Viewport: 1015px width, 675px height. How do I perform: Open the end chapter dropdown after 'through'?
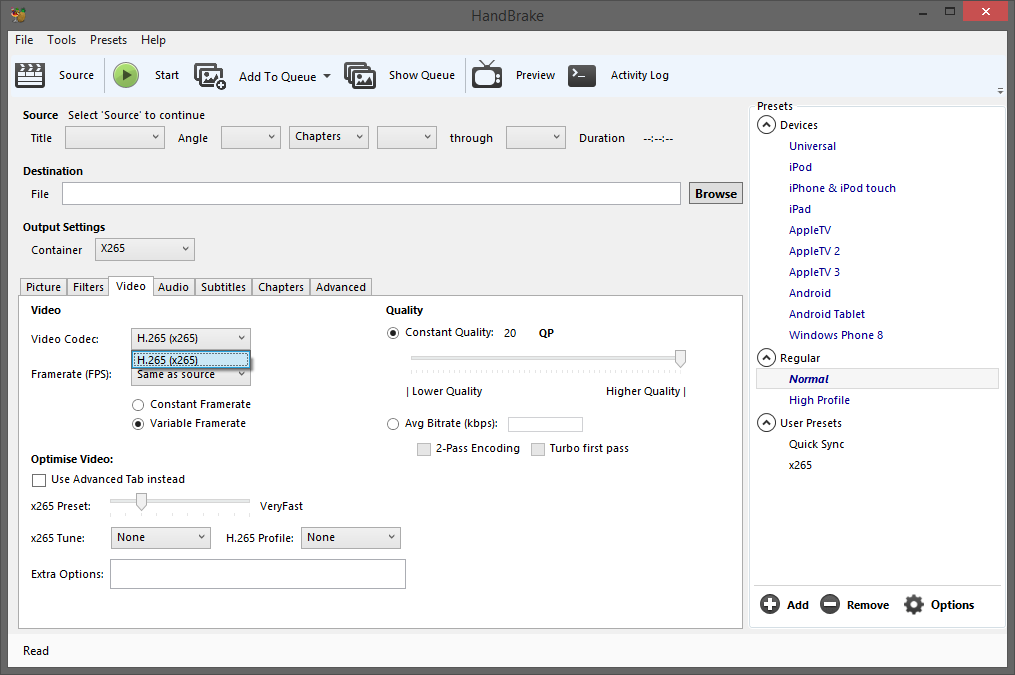click(535, 137)
